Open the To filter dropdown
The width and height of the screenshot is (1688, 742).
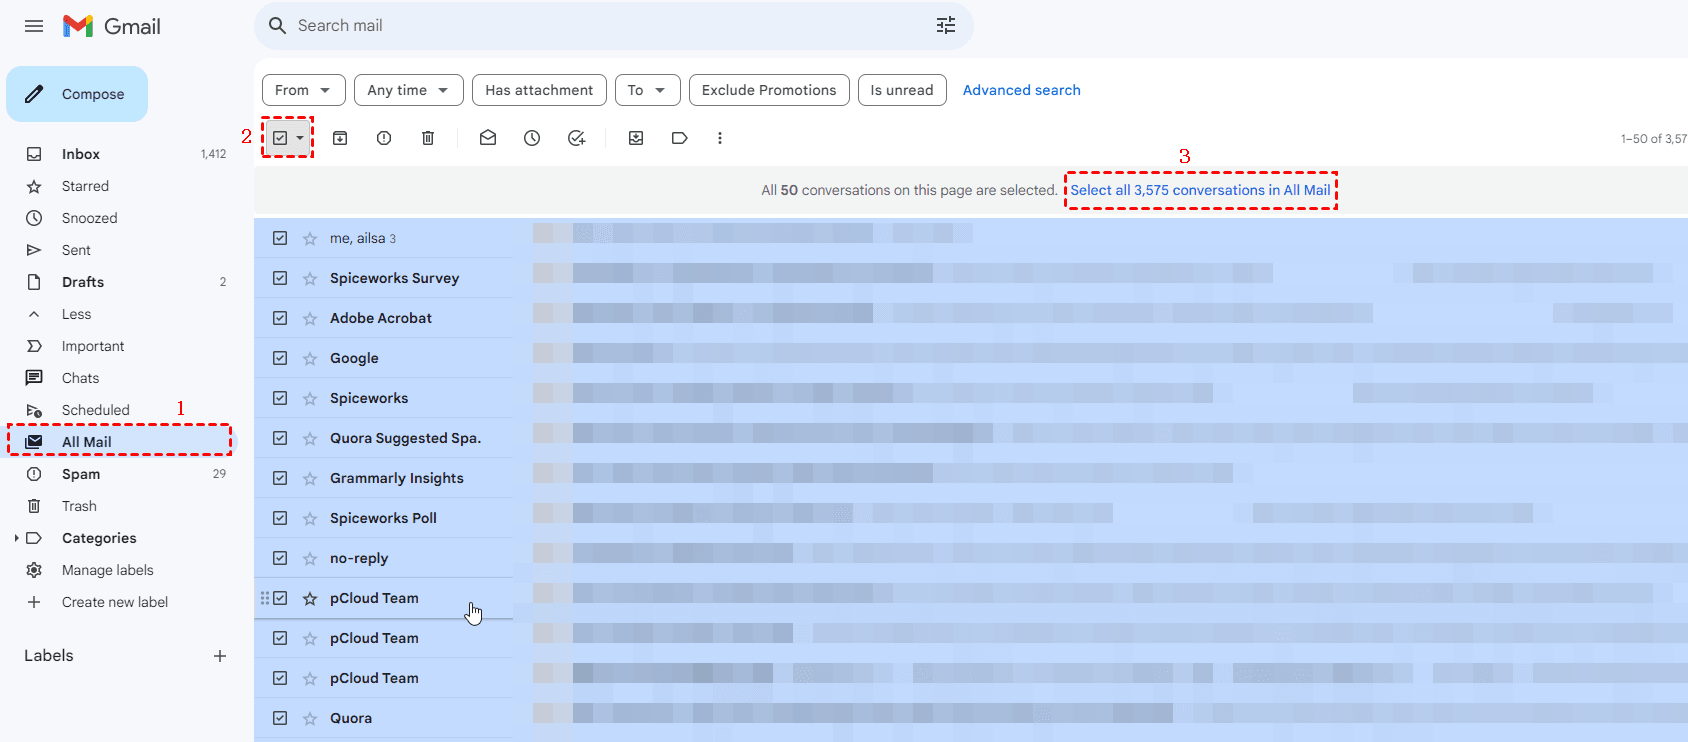coord(648,90)
